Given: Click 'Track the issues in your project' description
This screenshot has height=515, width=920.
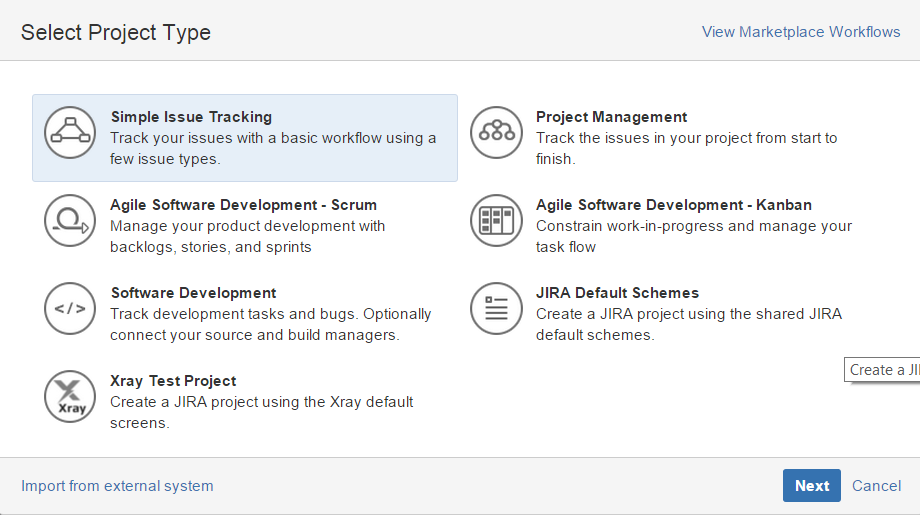Looking at the screenshot, I should [x=686, y=148].
